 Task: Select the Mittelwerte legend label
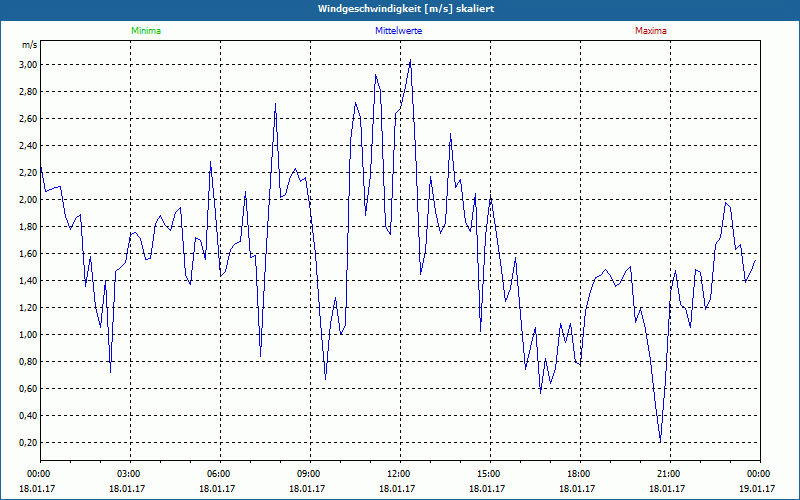click(398, 31)
